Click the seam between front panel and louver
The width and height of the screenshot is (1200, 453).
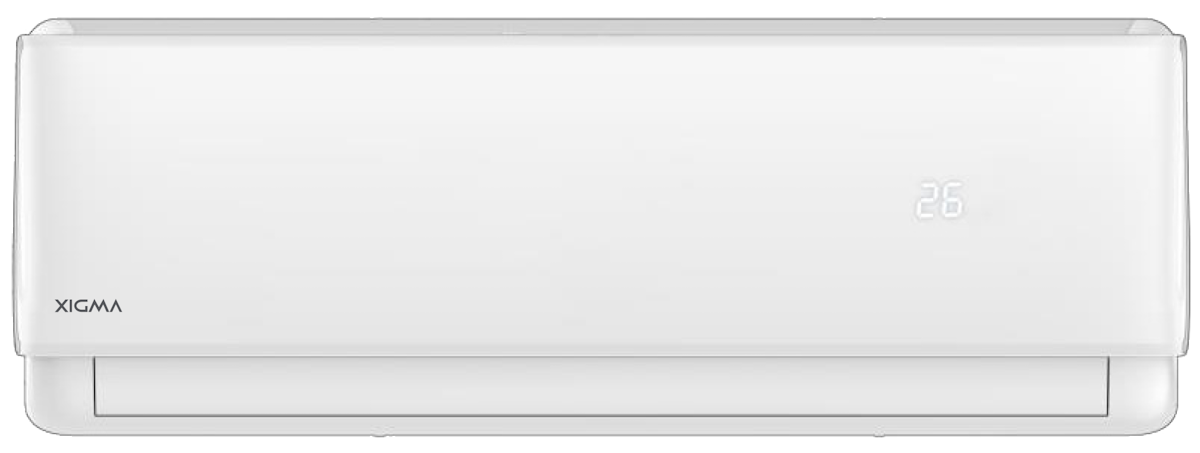[x=600, y=355]
